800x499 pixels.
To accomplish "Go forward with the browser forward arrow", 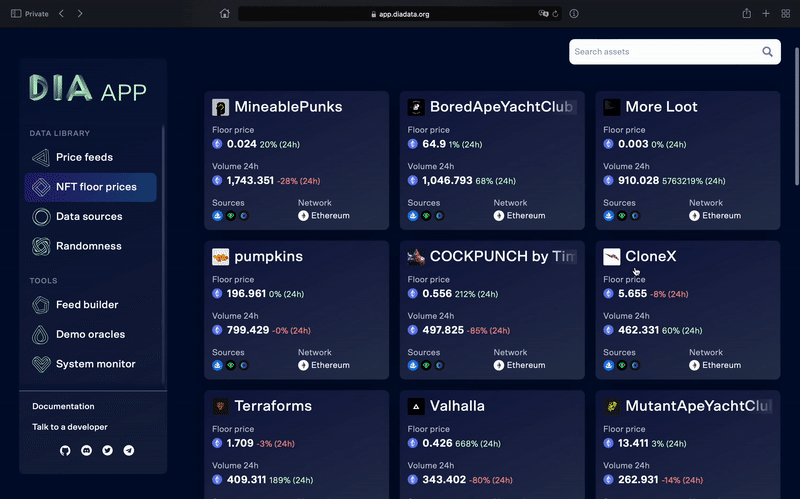I will (80, 14).
